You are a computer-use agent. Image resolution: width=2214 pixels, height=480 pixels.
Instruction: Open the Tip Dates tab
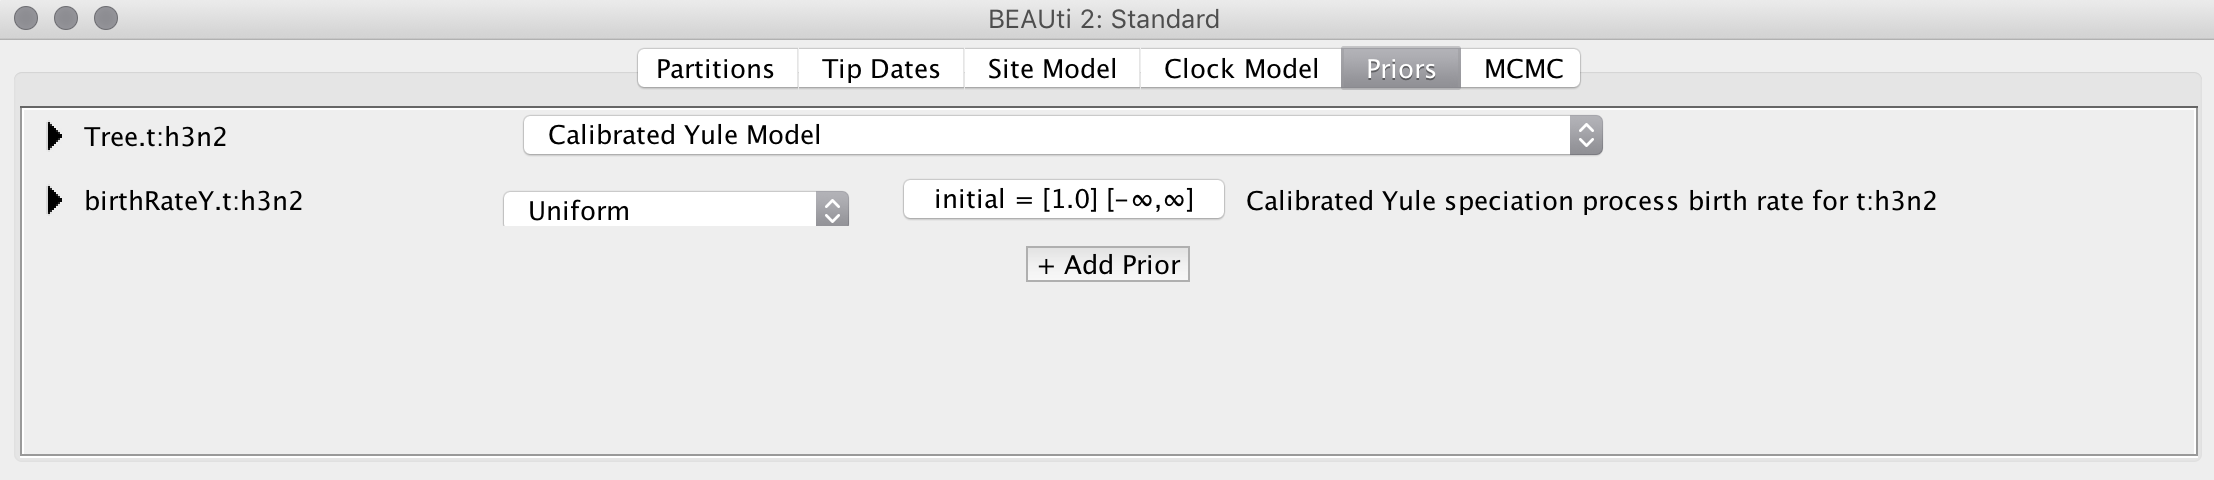coord(881,69)
